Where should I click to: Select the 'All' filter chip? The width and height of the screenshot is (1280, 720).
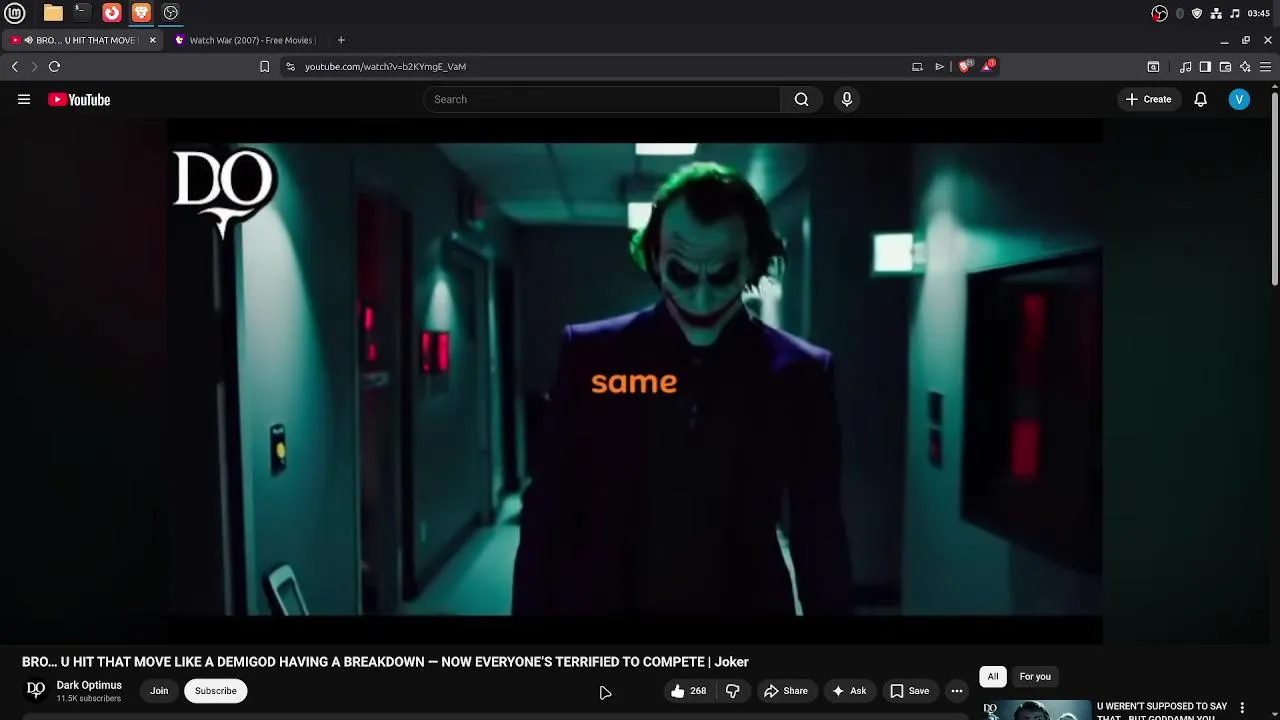(993, 677)
